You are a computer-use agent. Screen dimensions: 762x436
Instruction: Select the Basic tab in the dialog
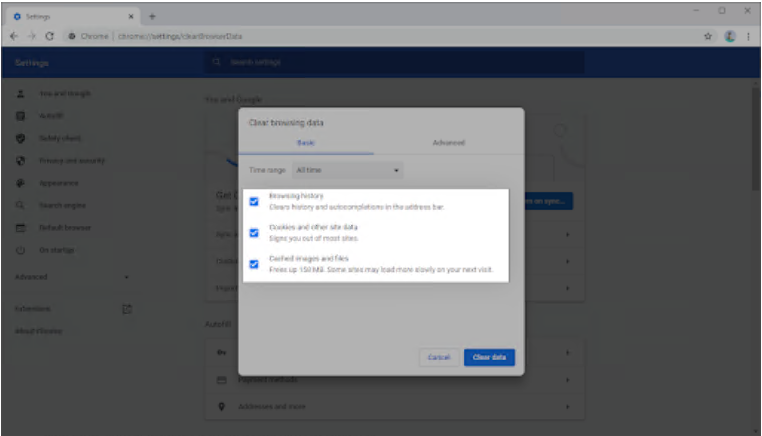point(306,143)
